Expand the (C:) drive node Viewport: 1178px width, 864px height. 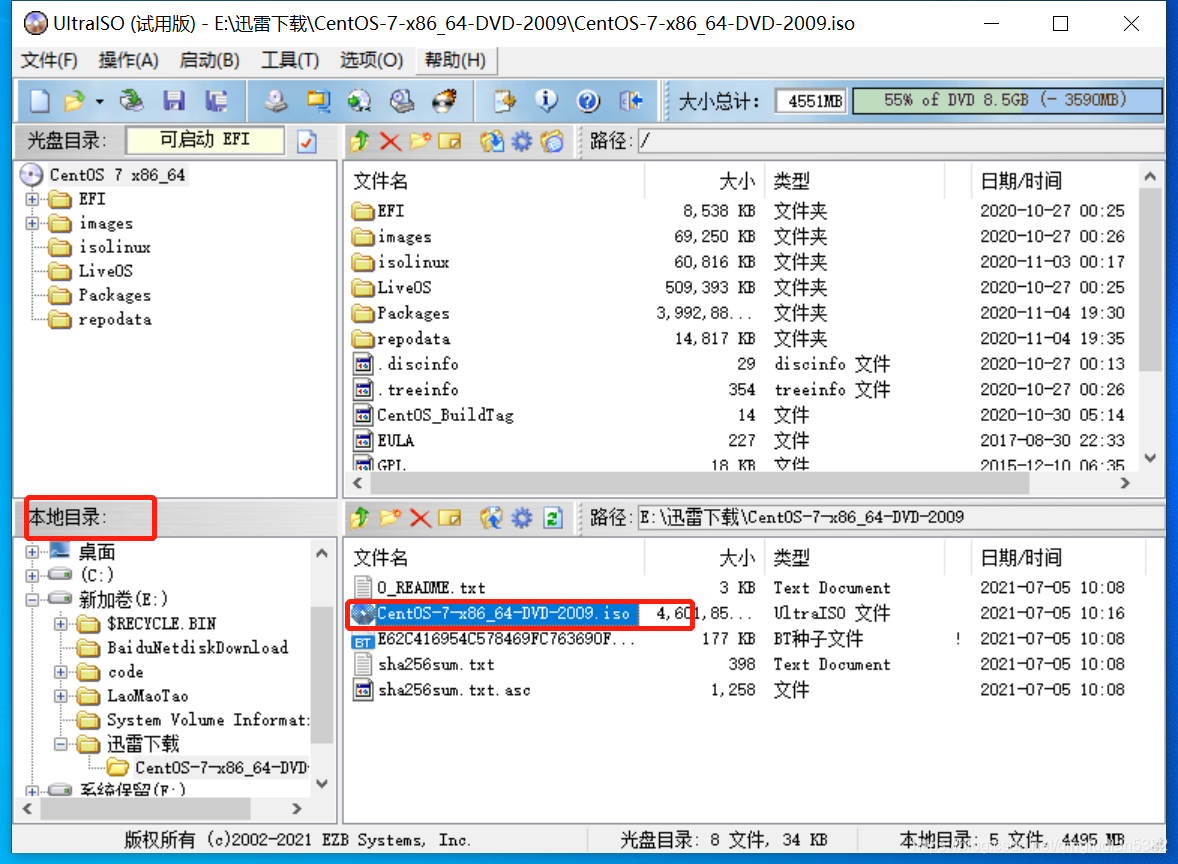(x=32, y=575)
